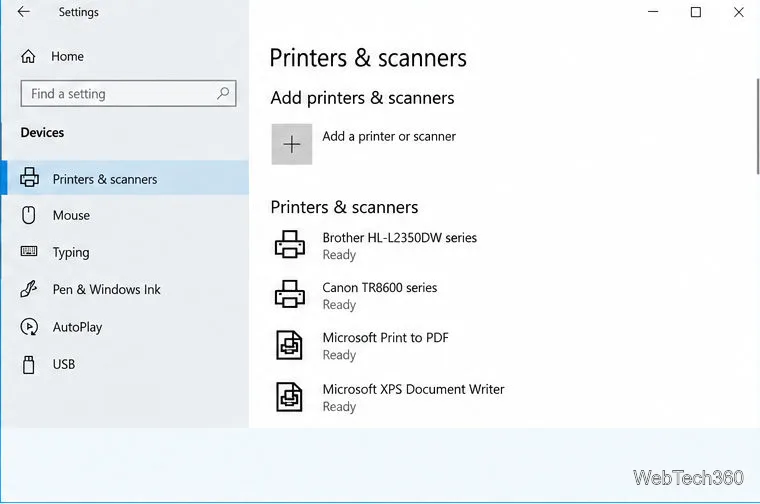Select the Brother HL-L2350DW printer icon
The image size is (760, 504).
click(290, 244)
